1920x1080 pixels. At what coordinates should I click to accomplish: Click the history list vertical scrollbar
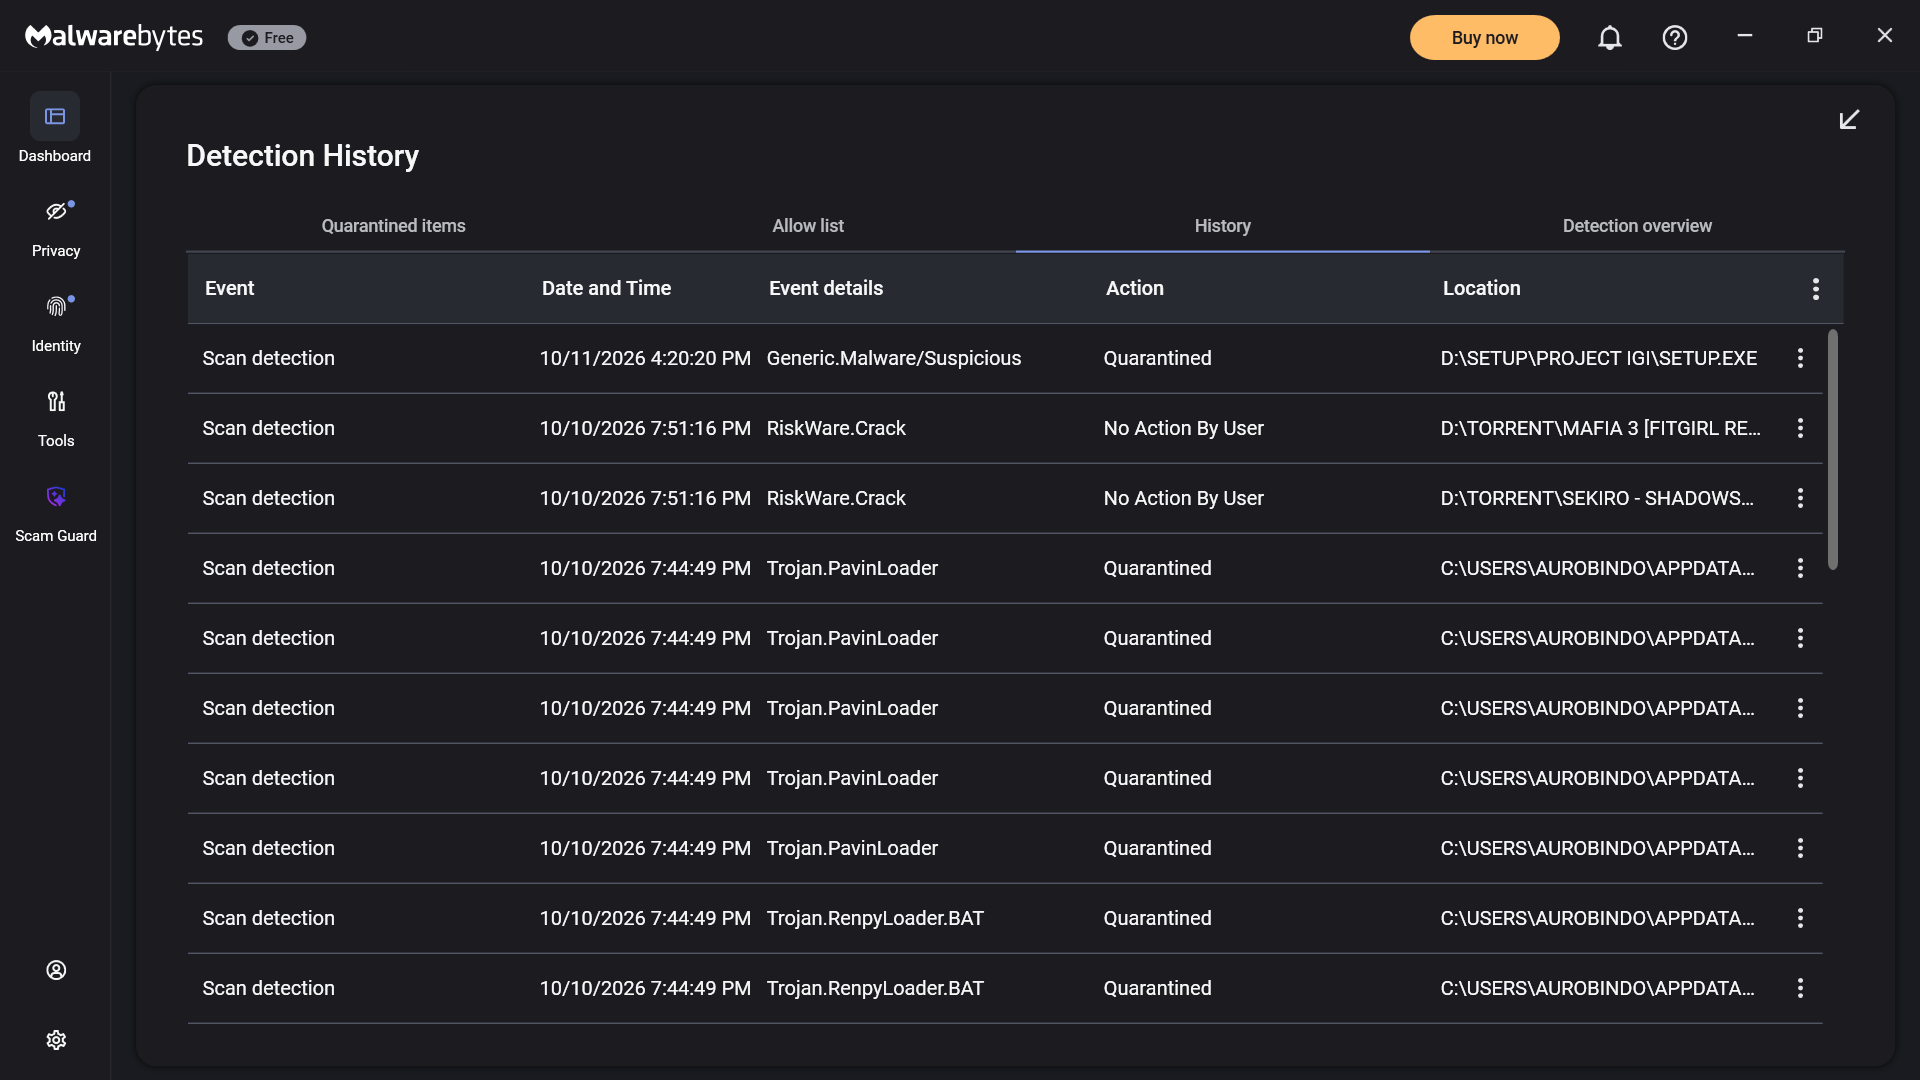coord(1833,450)
